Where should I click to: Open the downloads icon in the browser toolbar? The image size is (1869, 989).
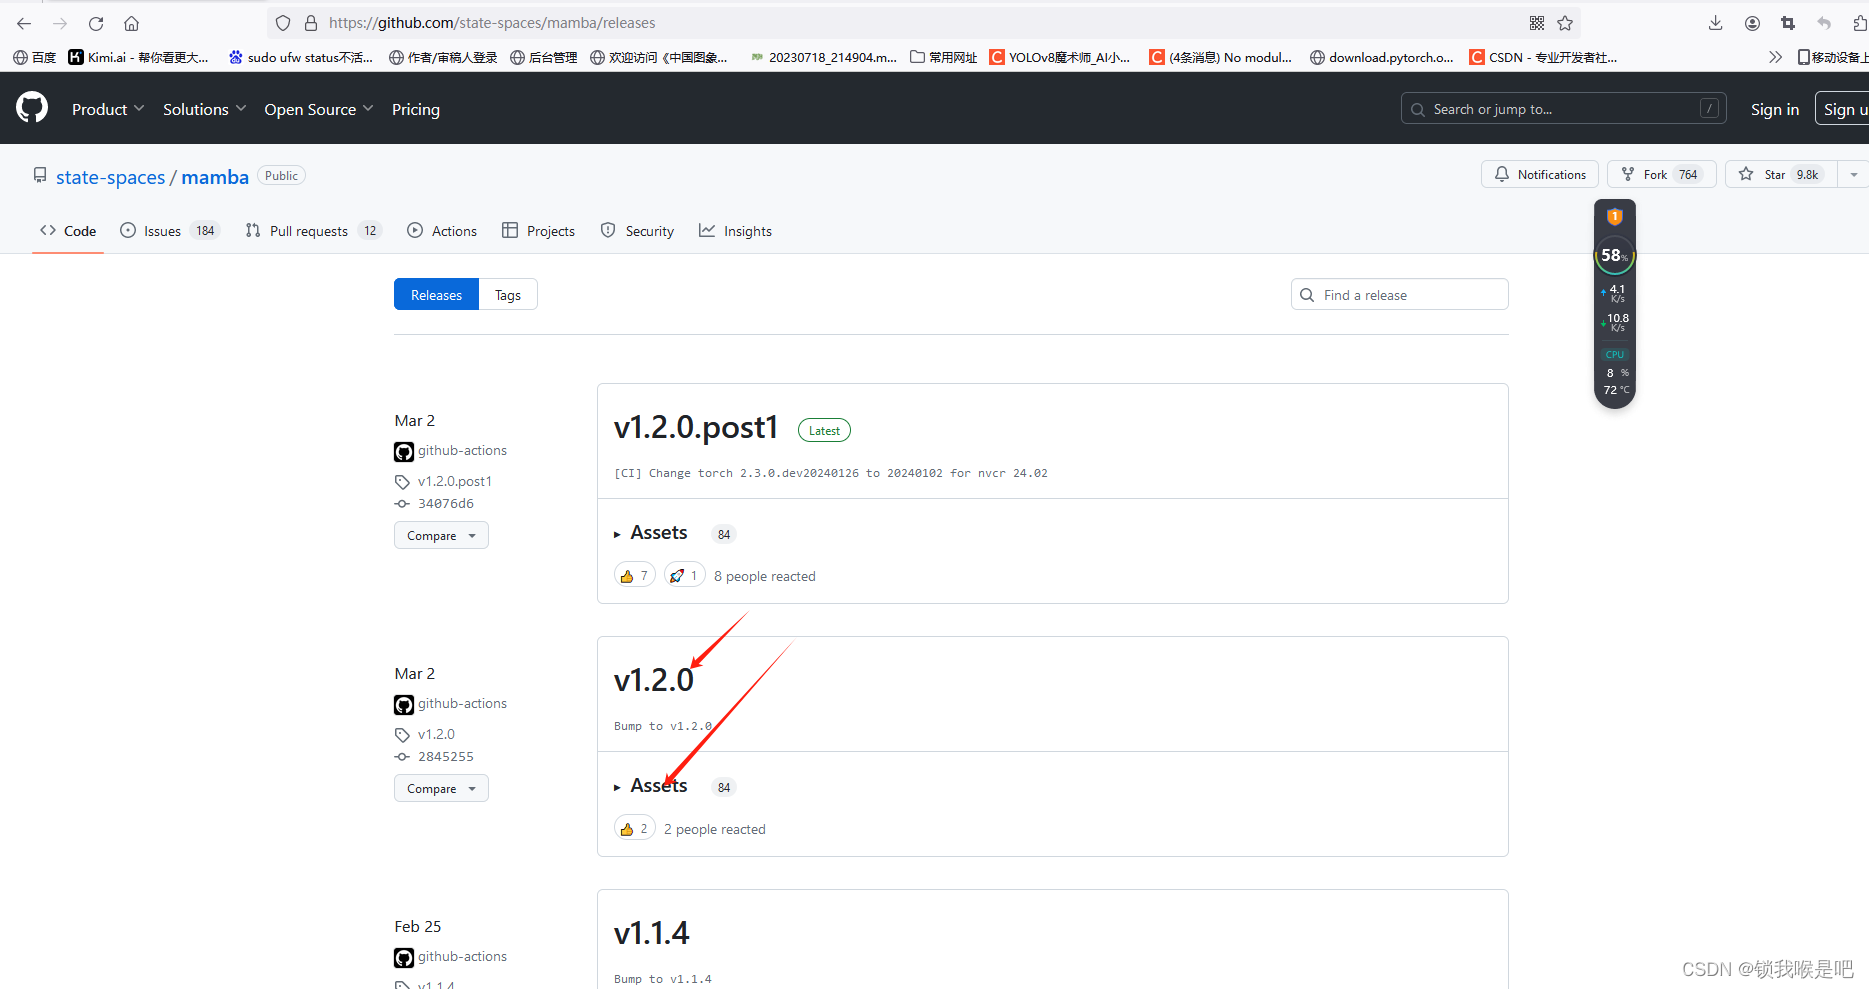[1715, 23]
